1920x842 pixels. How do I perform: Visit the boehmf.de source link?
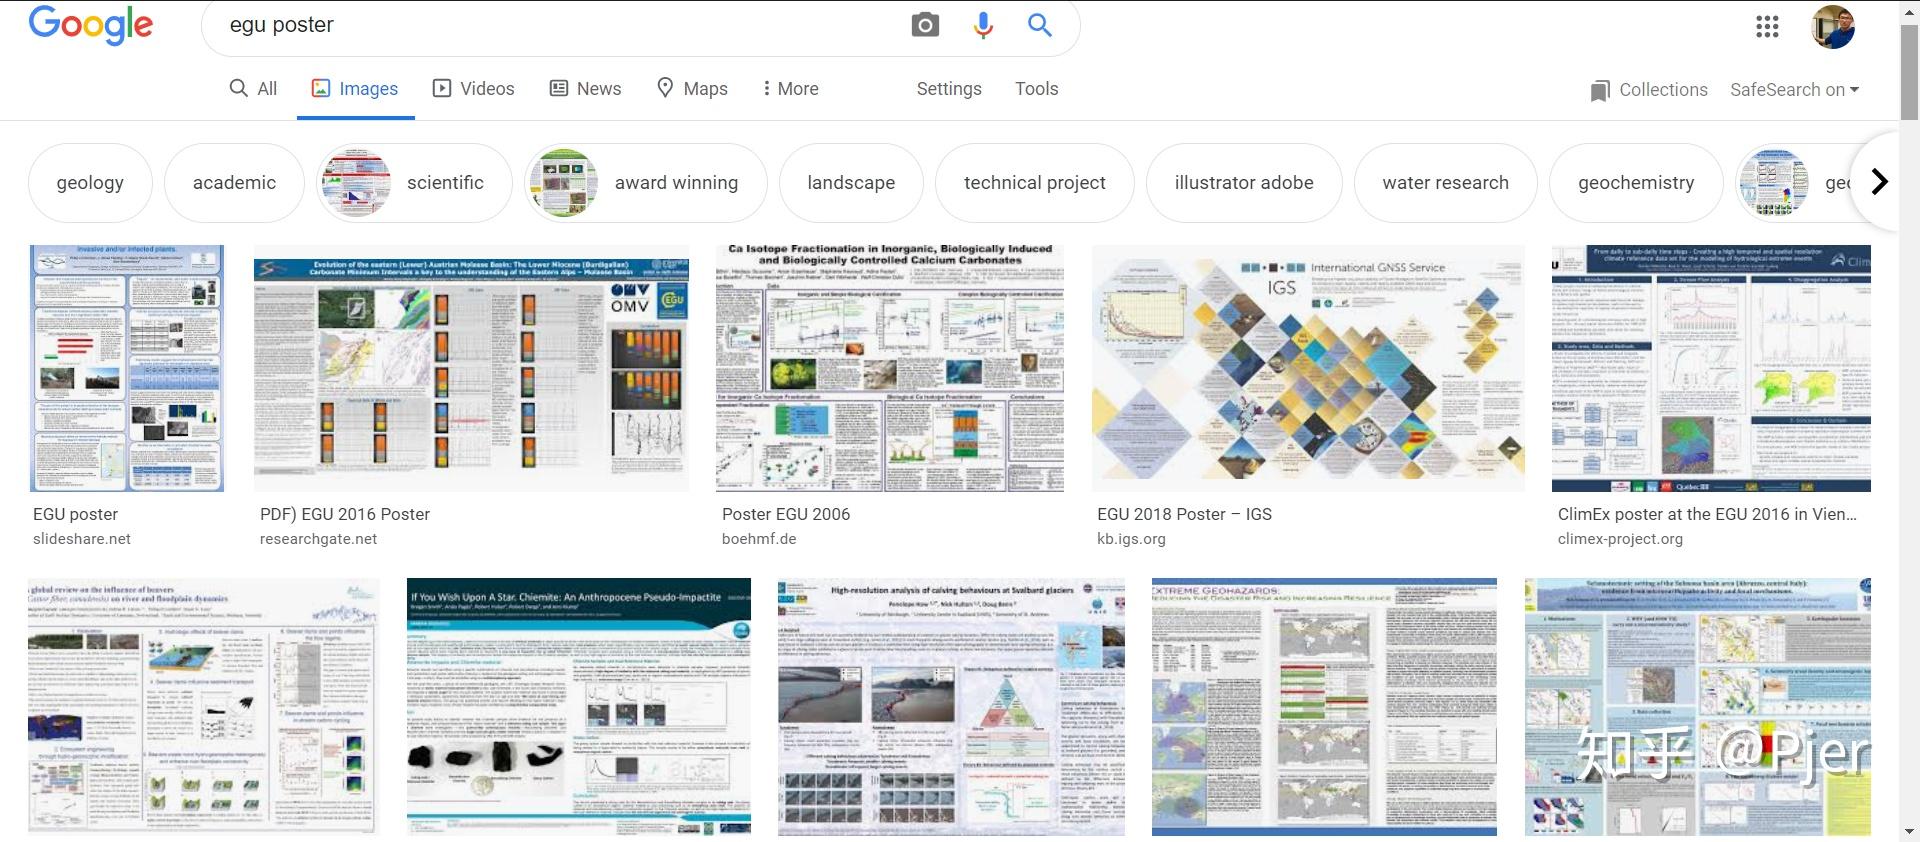(759, 539)
